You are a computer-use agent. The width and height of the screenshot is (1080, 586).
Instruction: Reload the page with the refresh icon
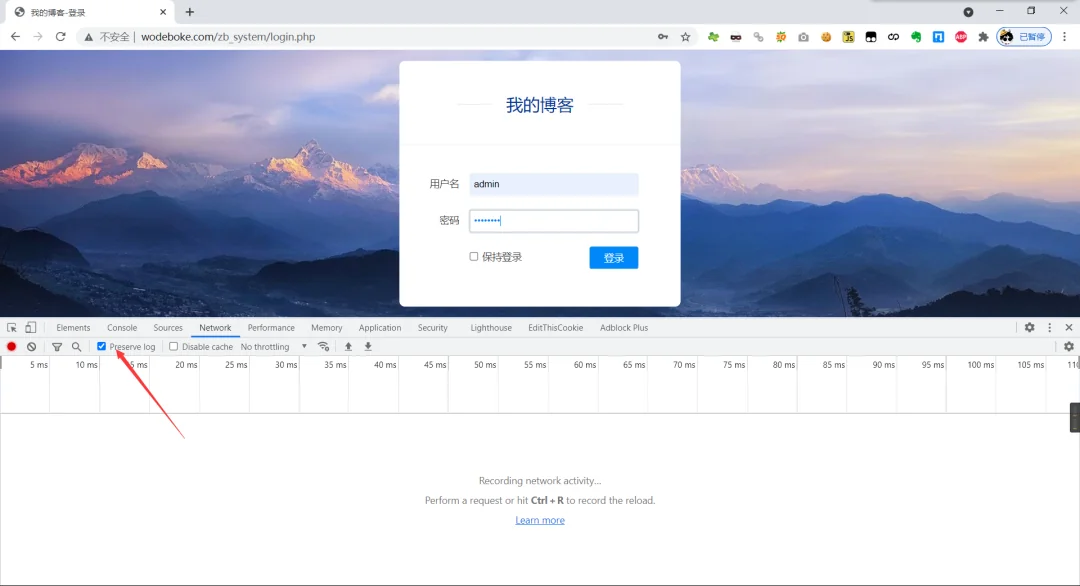61,36
